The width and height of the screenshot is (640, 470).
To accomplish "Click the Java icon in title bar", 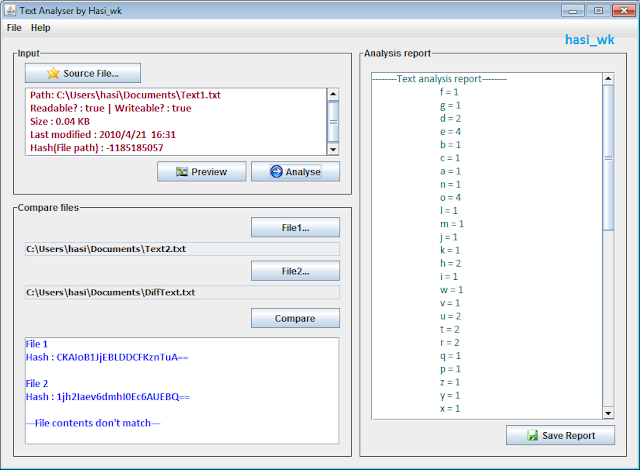I will 10,10.
